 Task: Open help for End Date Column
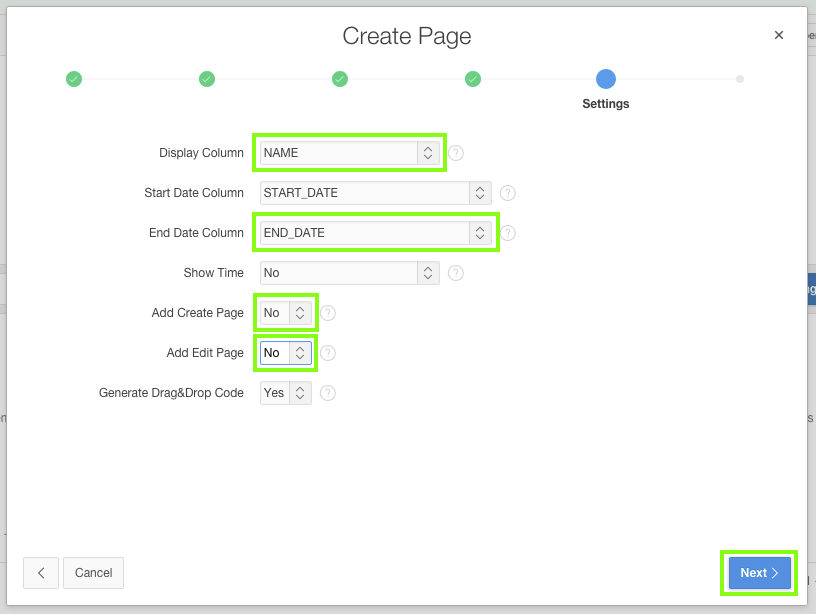point(508,233)
